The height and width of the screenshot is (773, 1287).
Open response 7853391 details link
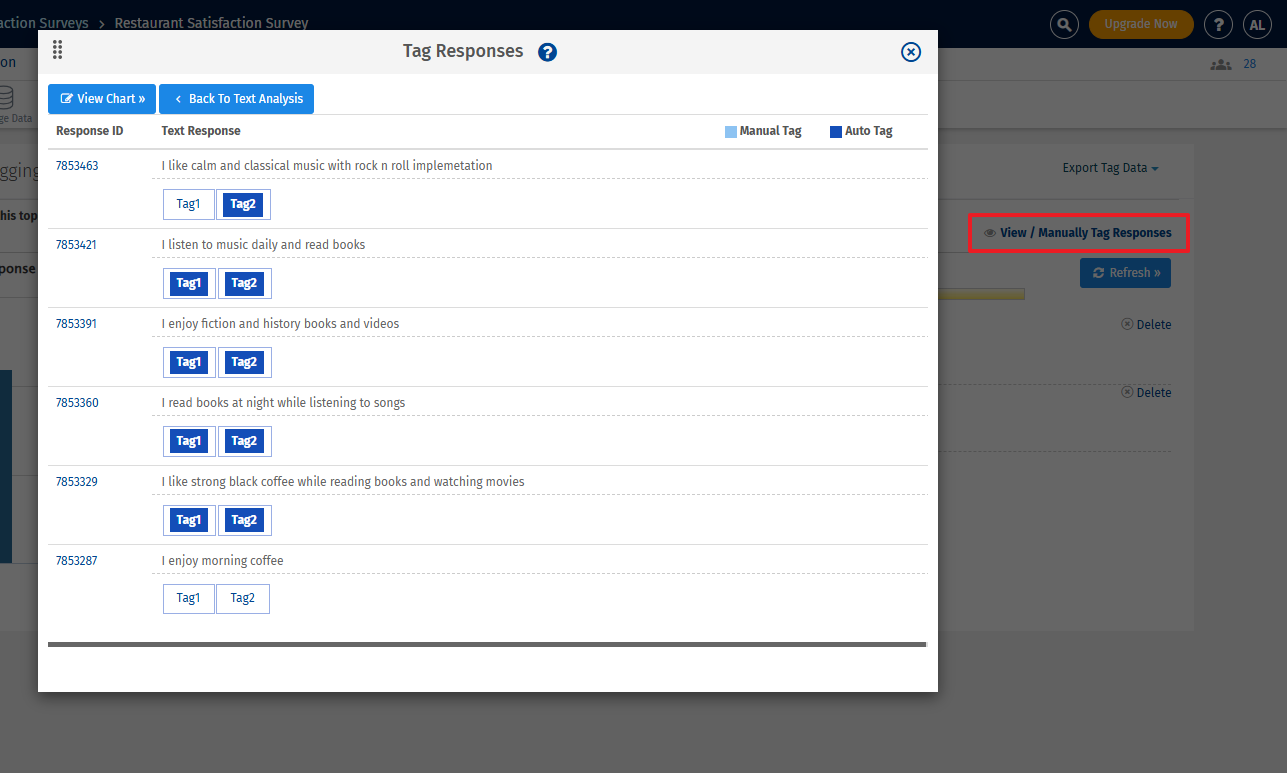coord(77,323)
